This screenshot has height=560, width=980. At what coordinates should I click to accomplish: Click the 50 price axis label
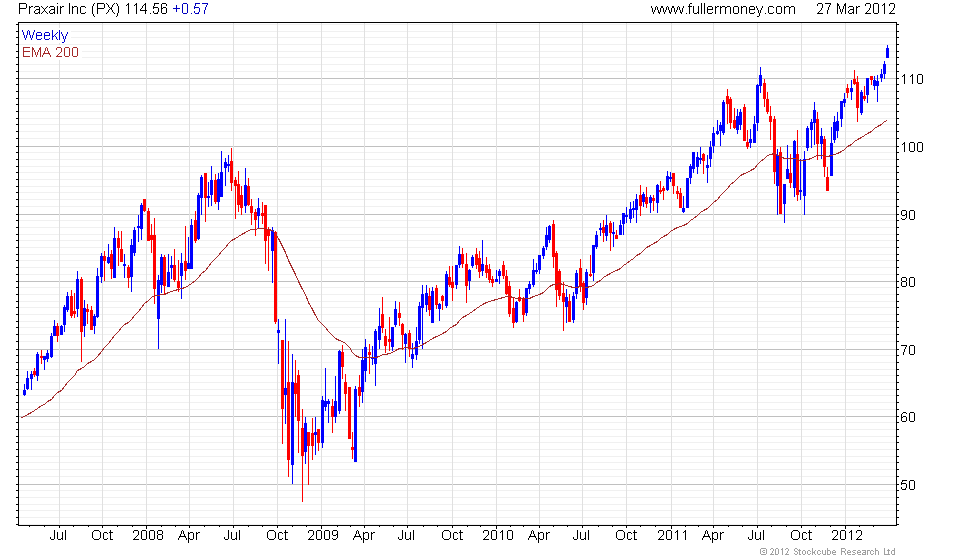coord(908,485)
